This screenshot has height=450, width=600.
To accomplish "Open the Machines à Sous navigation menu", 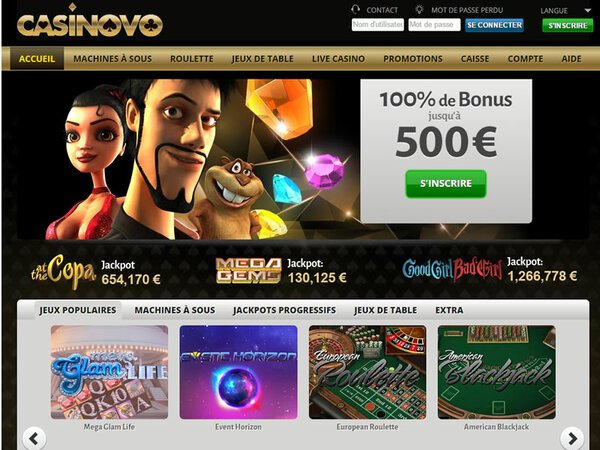I will tap(112, 59).
